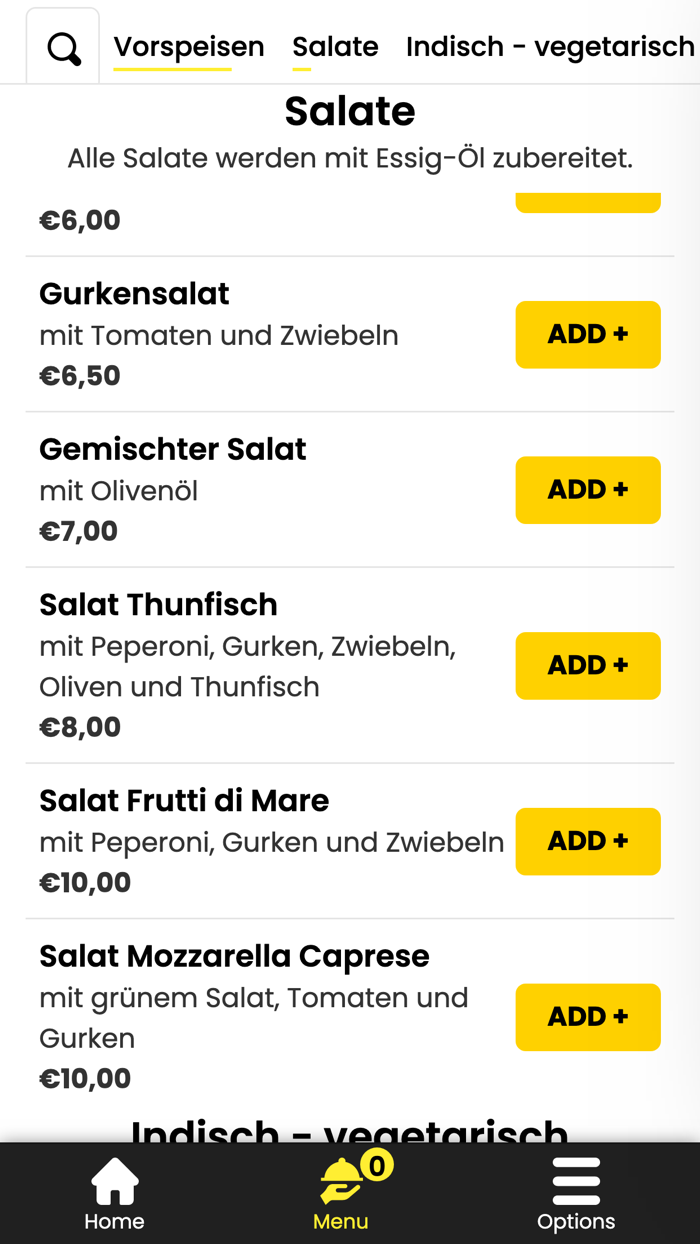The width and height of the screenshot is (700, 1244).
Task: Add Salat Mozzarella Caprese to order
Action: (x=588, y=1017)
